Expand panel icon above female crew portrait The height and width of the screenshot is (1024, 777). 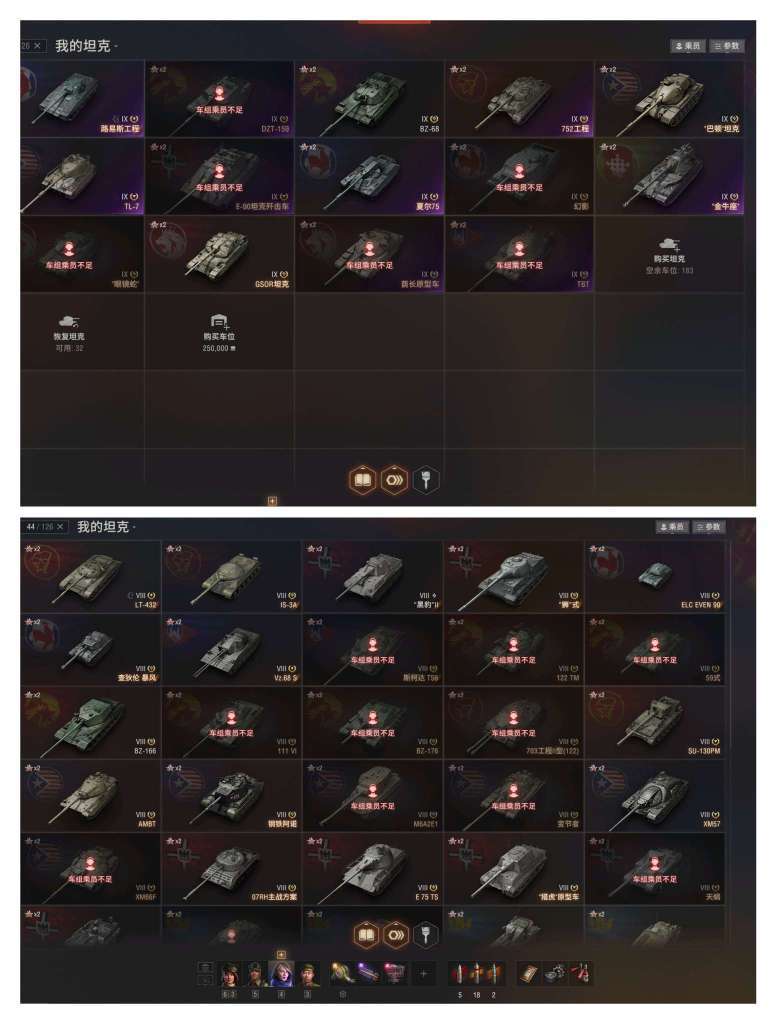pos(281,955)
